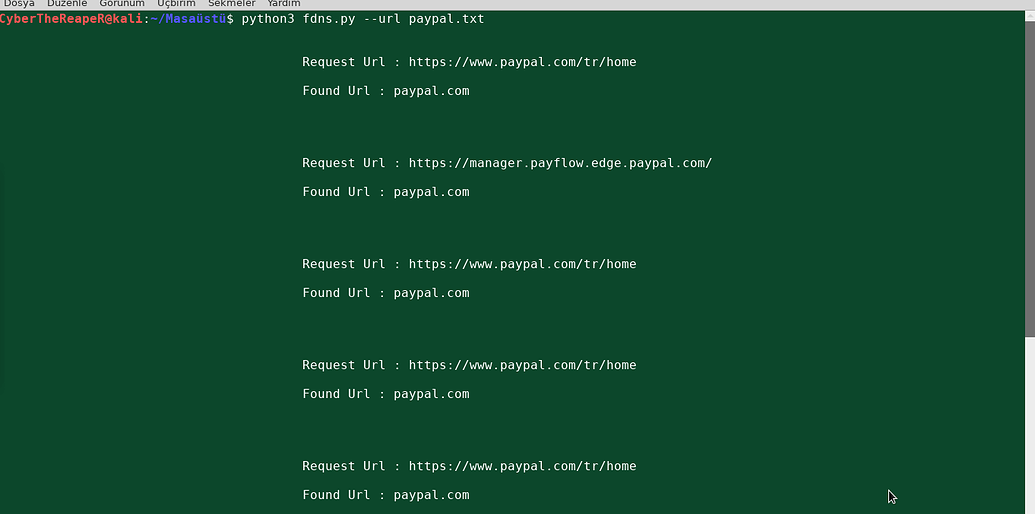Click the ~/Masaüstü path in prompt
The width and height of the screenshot is (1035, 514).
(x=188, y=18)
